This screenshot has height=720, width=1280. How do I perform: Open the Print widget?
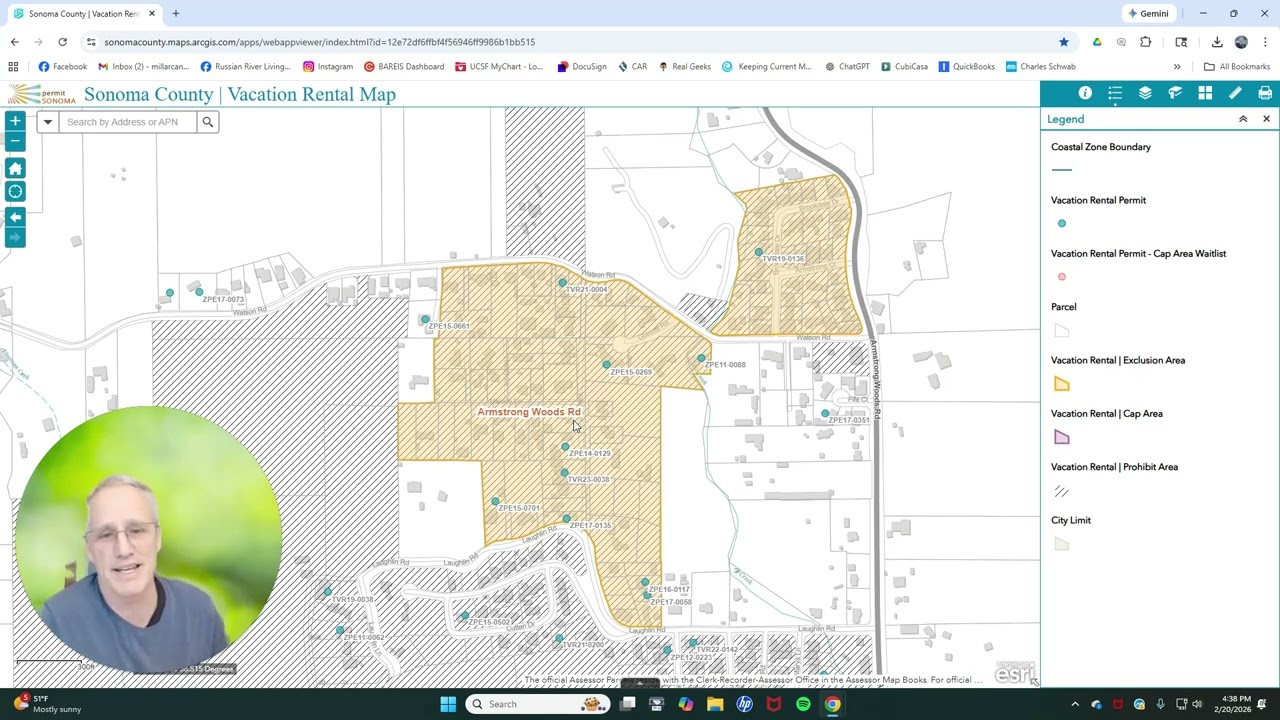1265,93
